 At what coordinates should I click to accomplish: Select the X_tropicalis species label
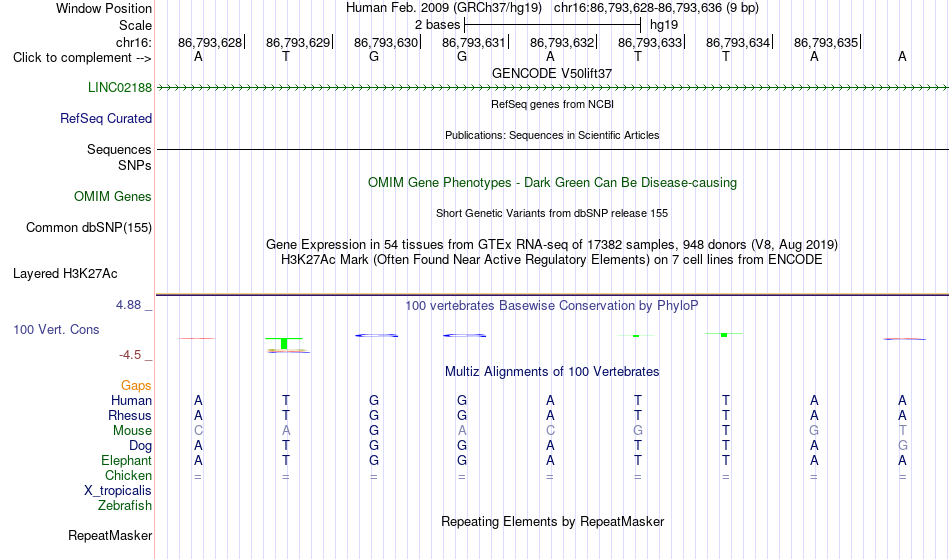(118, 491)
